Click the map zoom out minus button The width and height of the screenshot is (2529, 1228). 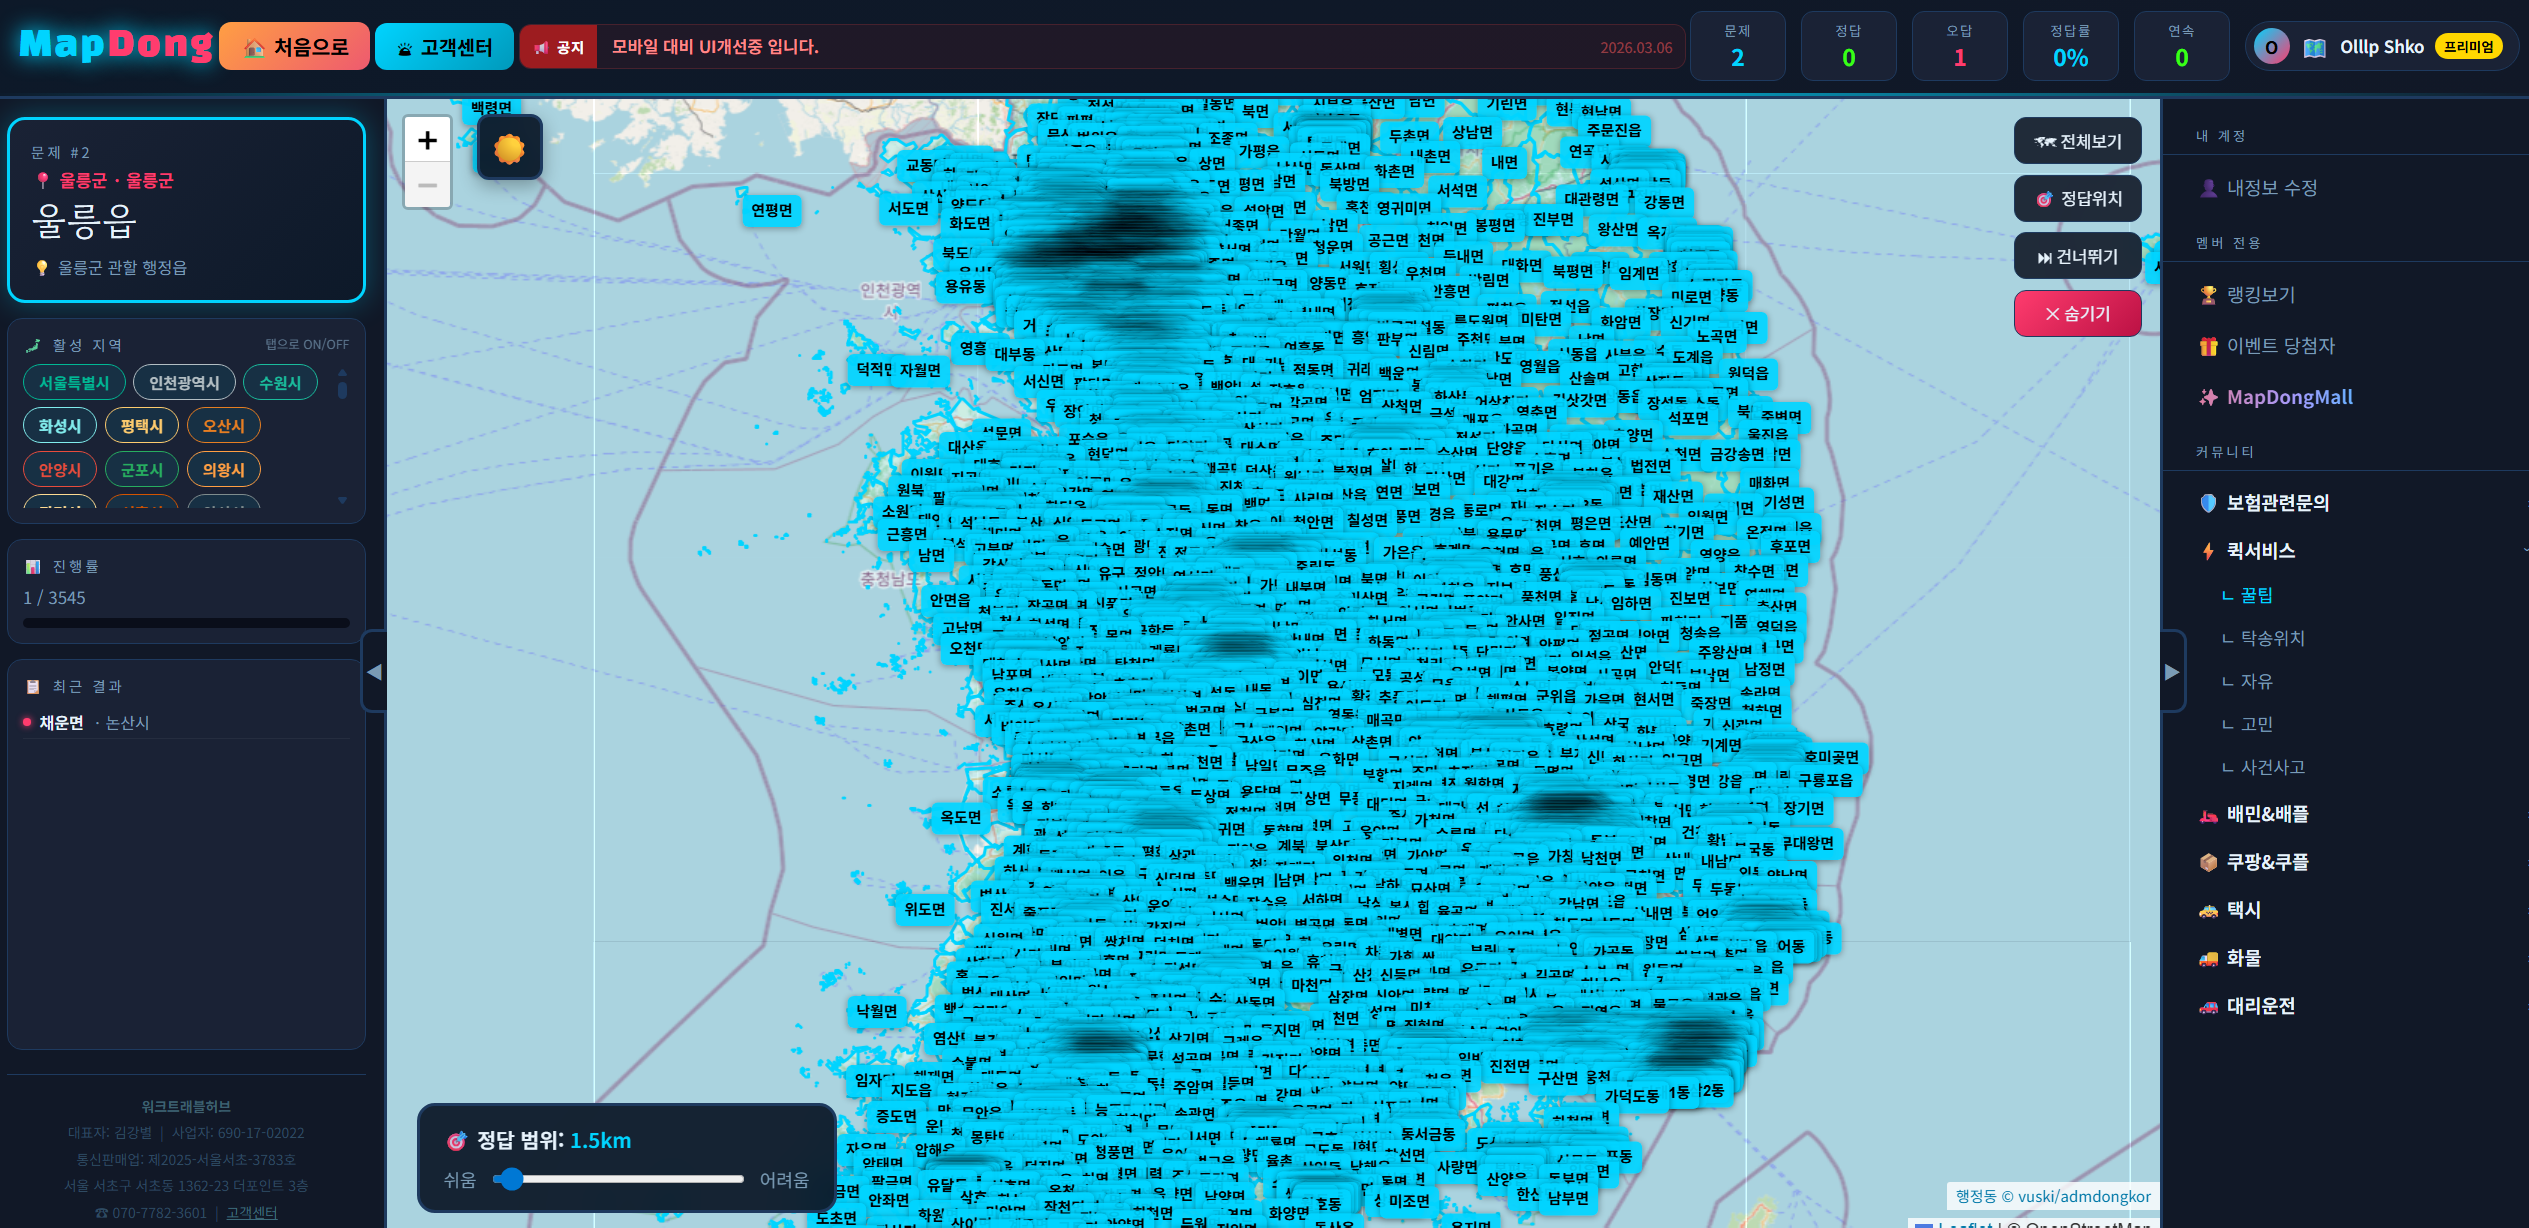pos(427,186)
